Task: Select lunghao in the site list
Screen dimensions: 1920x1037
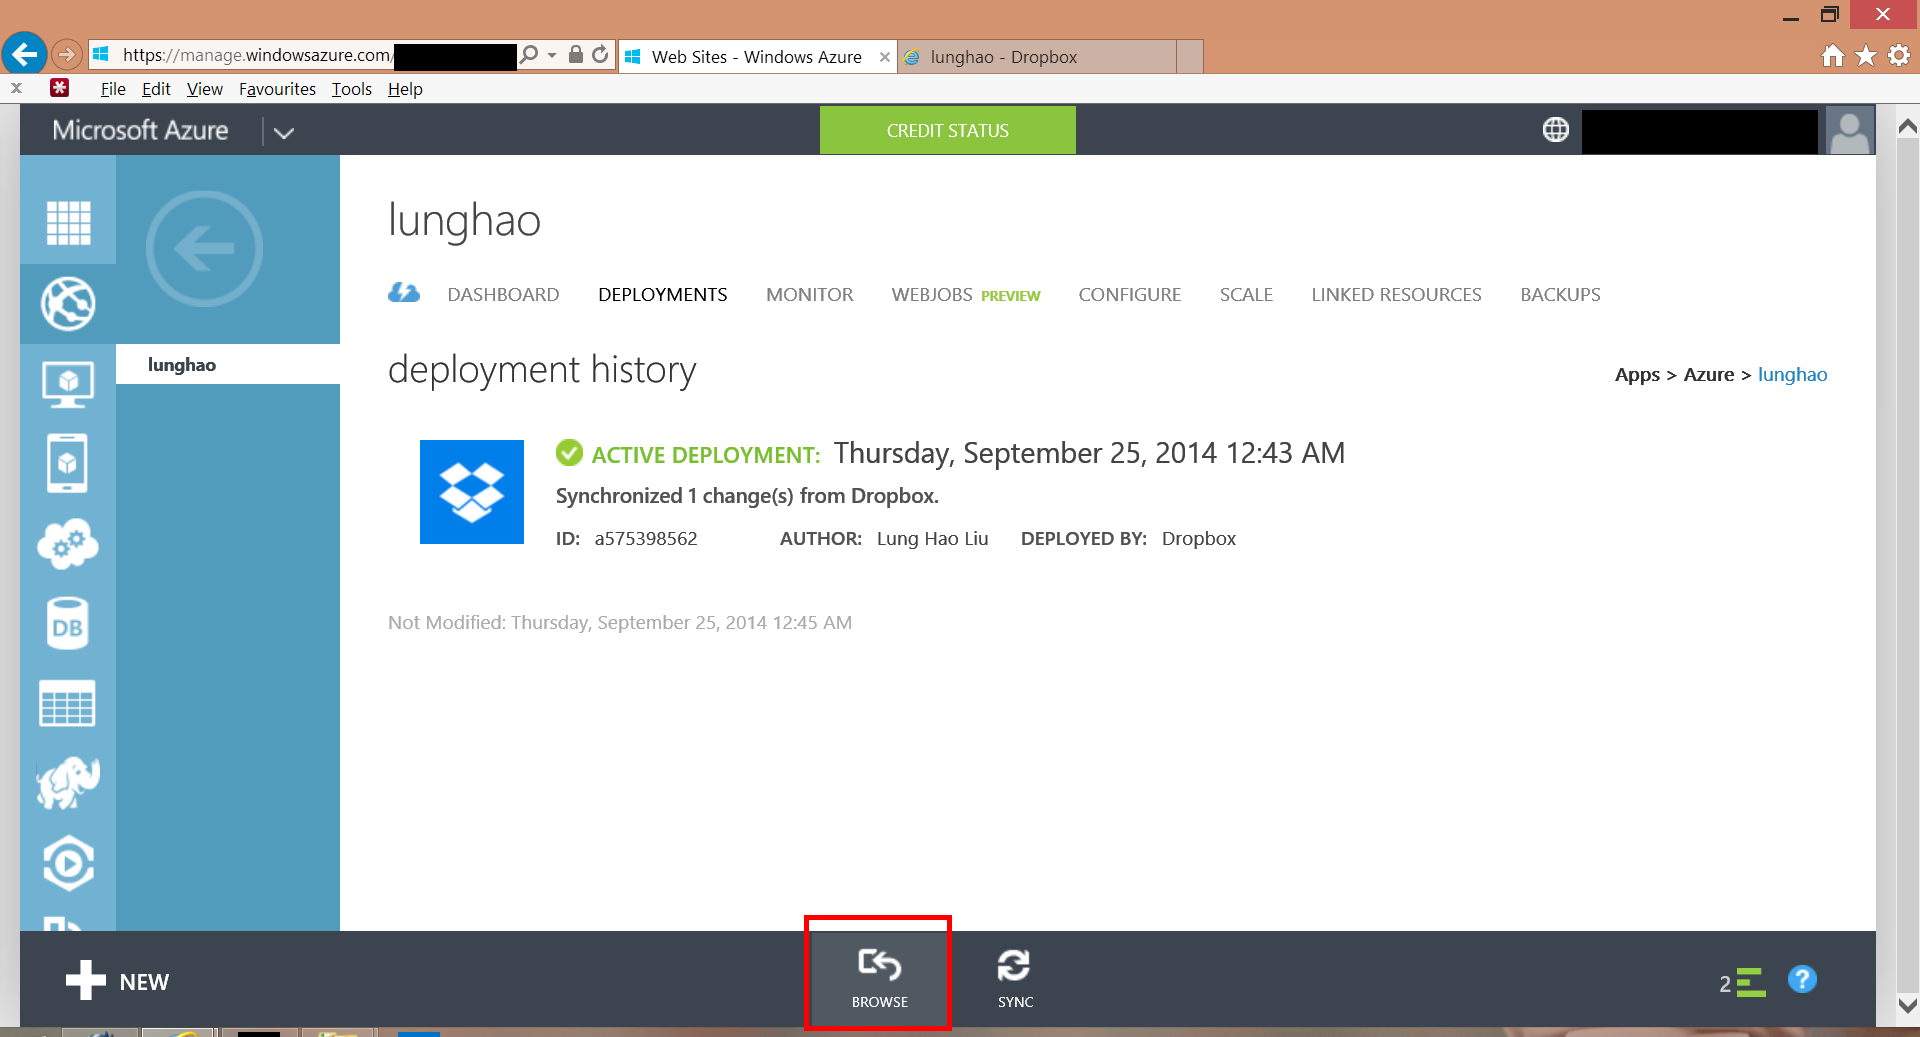Action: [x=228, y=364]
